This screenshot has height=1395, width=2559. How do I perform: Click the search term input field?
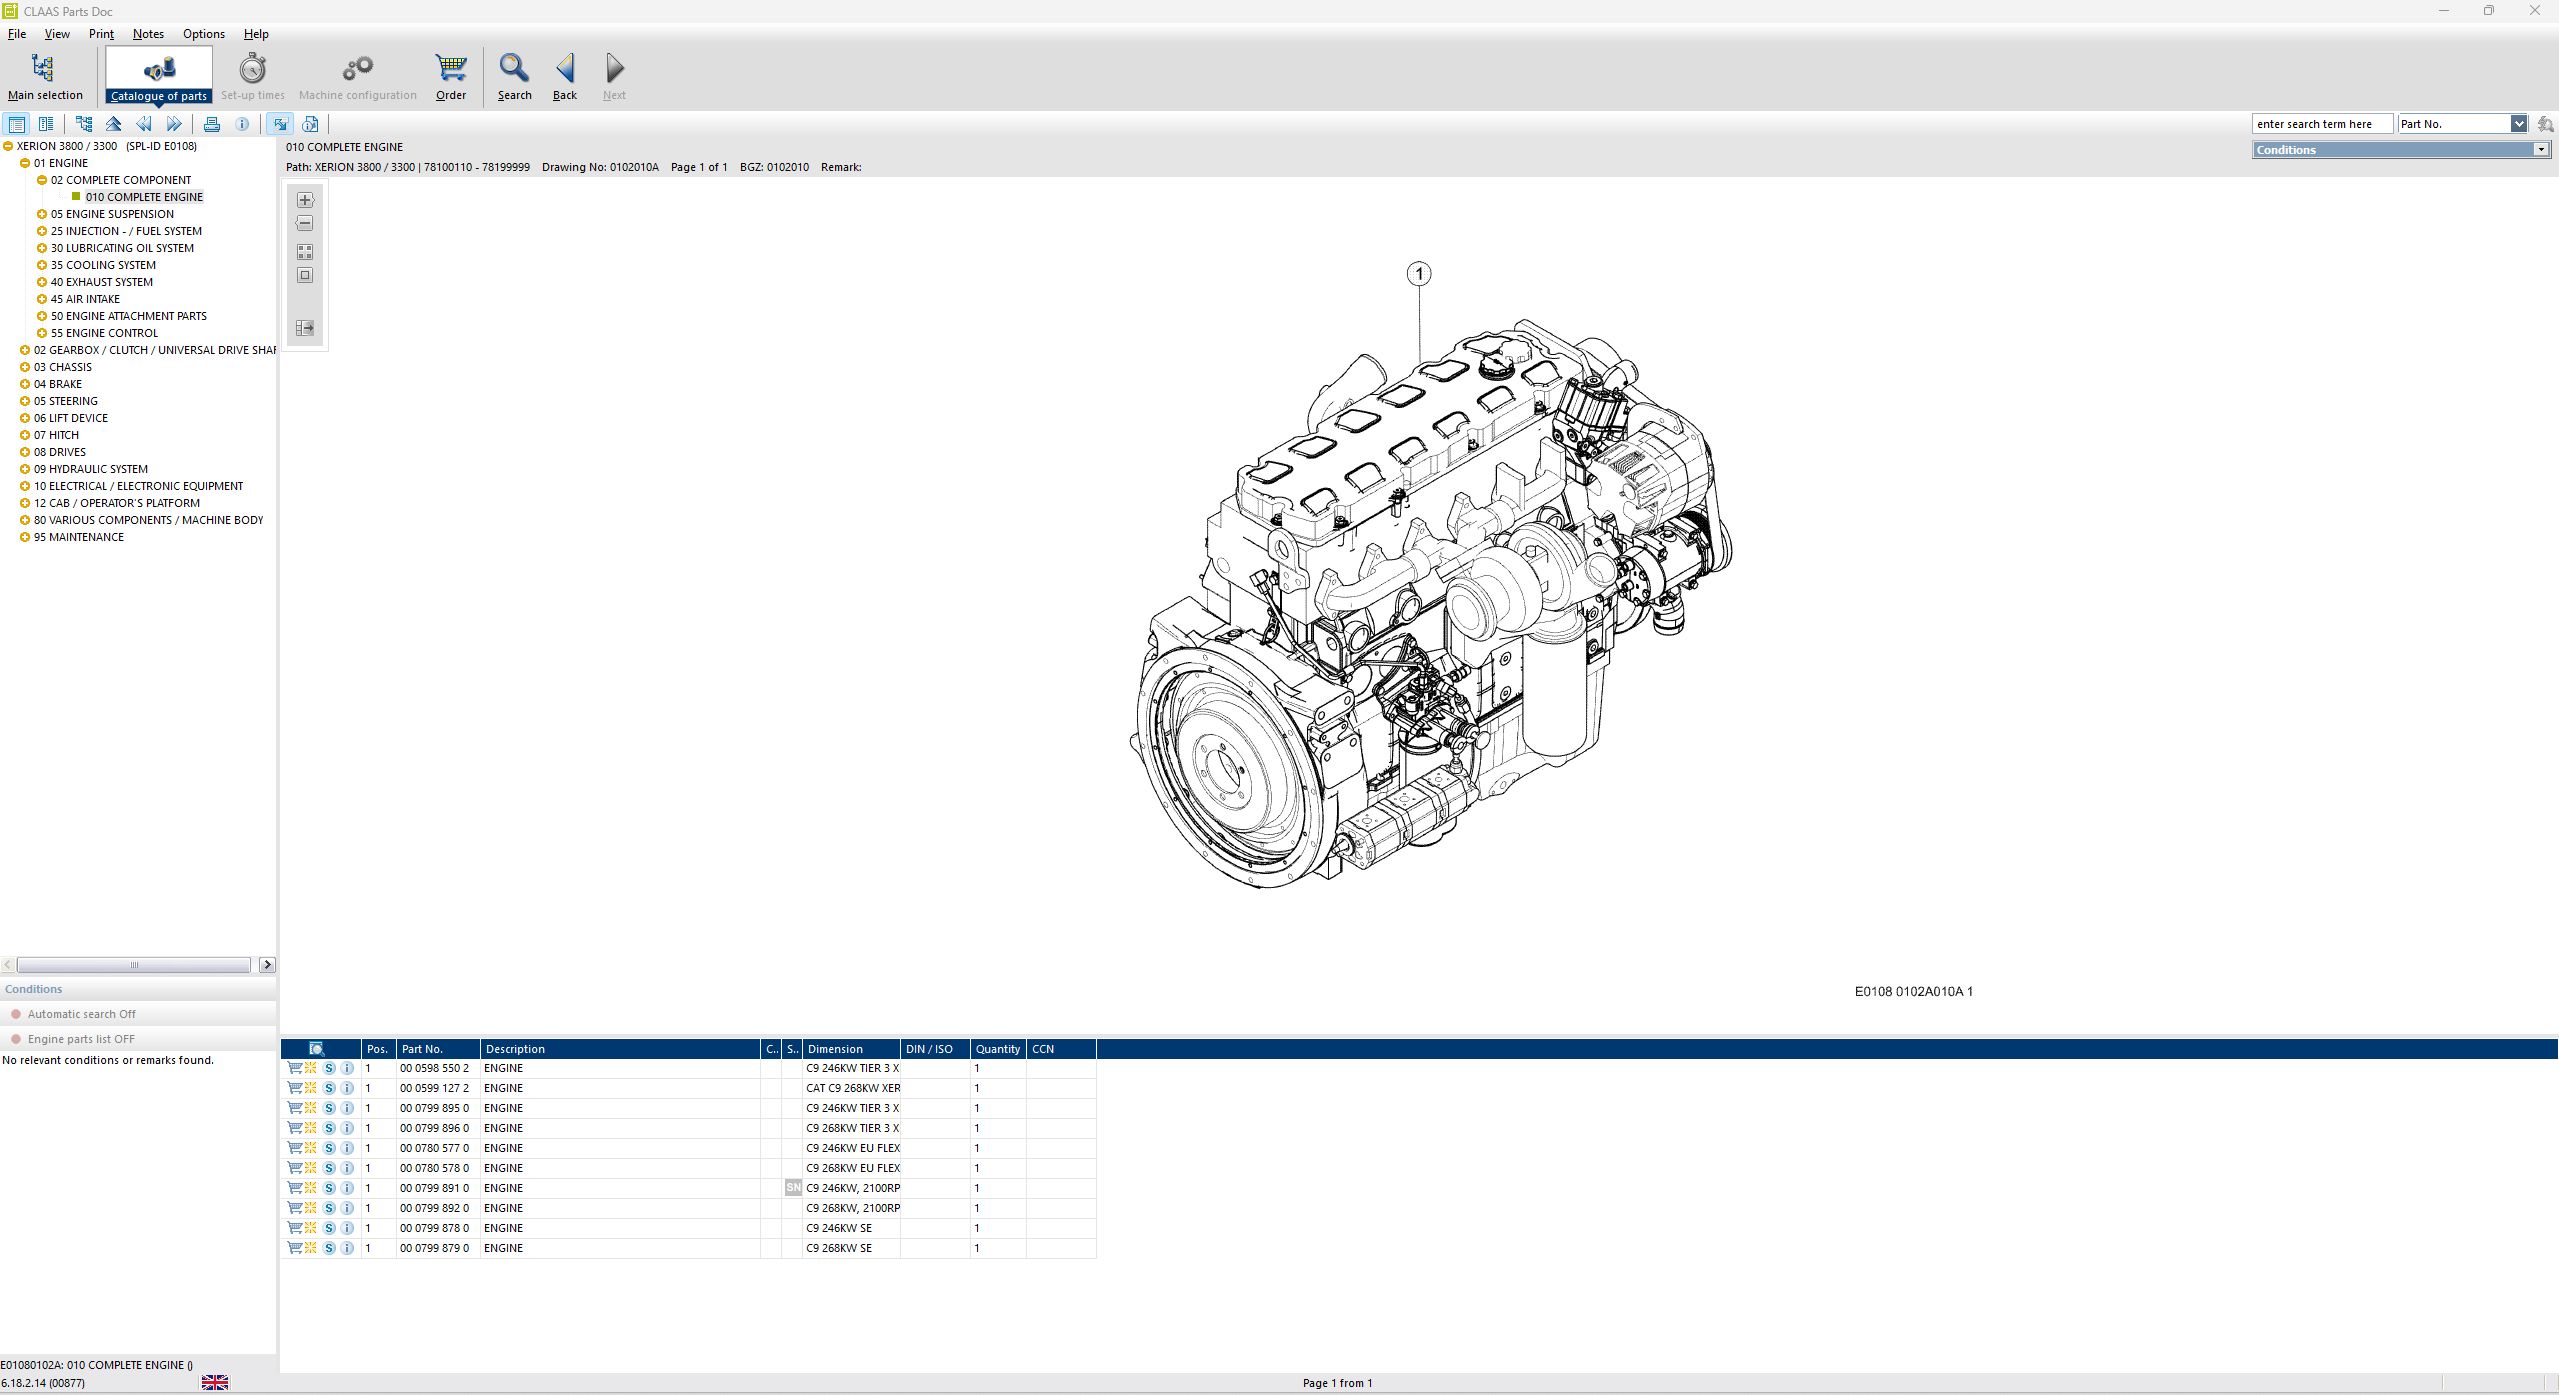[2320, 124]
